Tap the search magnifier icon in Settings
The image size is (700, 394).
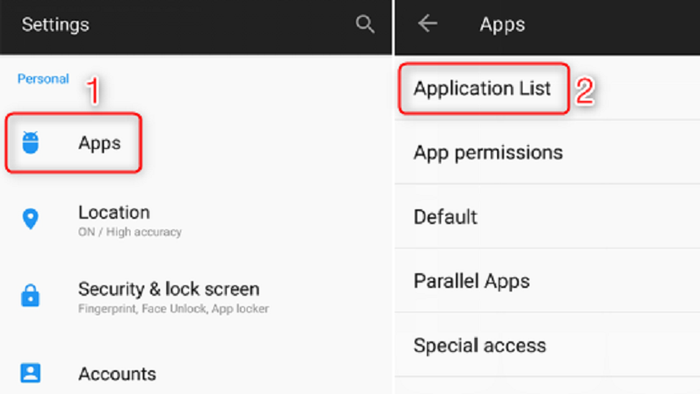coord(365,24)
